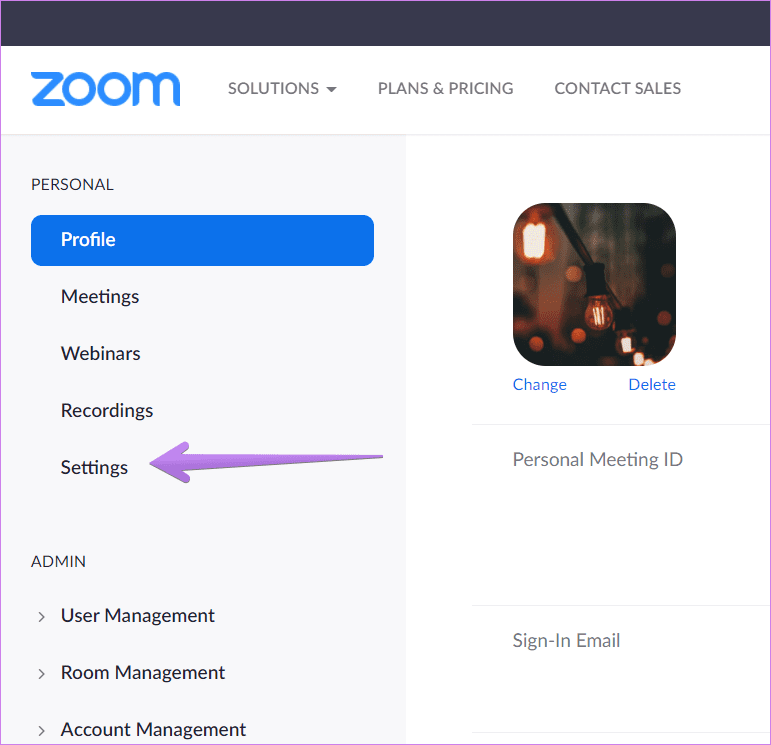Screen dimensions: 771x745
Task: Expand User Management chevron
Action: (x=41, y=617)
